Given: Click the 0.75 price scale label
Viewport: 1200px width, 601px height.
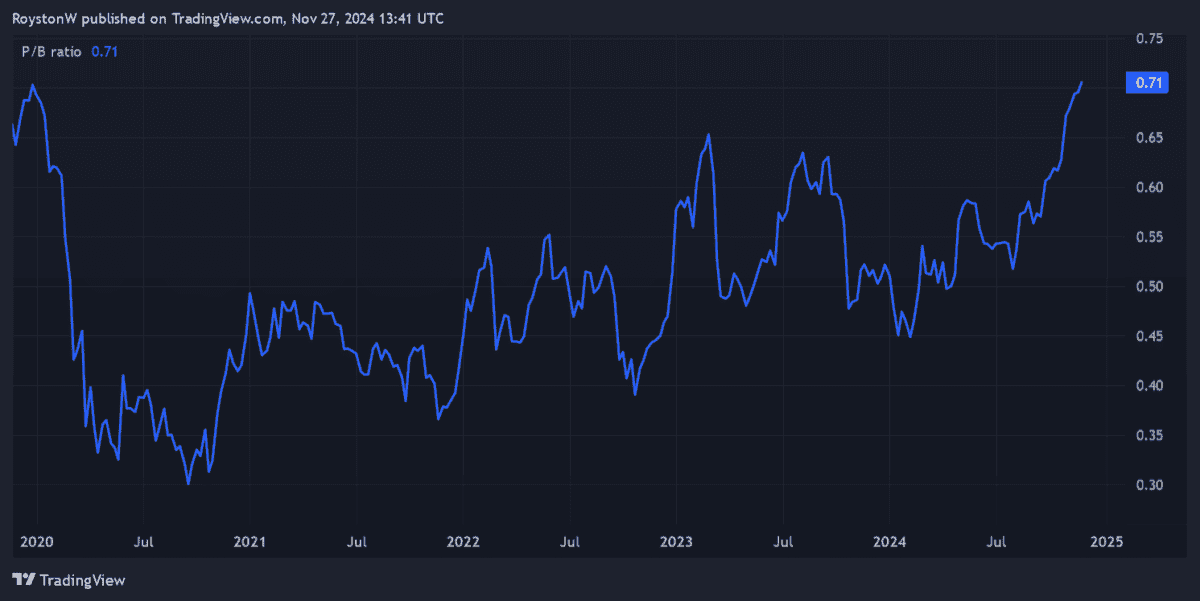Looking at the screenshot, I should 1149,39.
